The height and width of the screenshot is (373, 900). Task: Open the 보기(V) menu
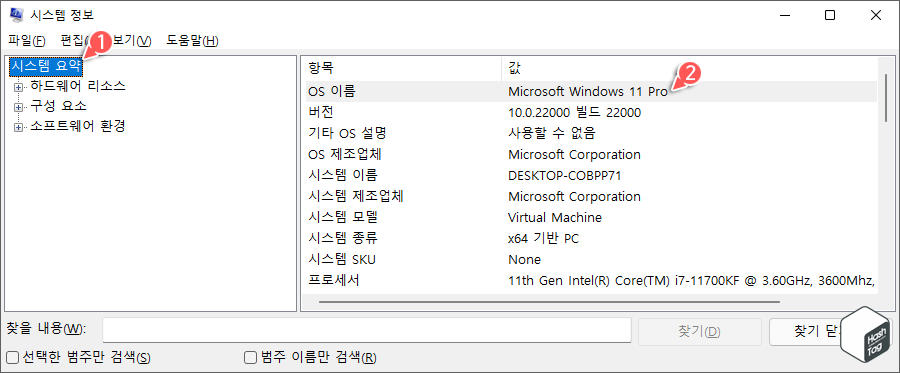[133, 41]
